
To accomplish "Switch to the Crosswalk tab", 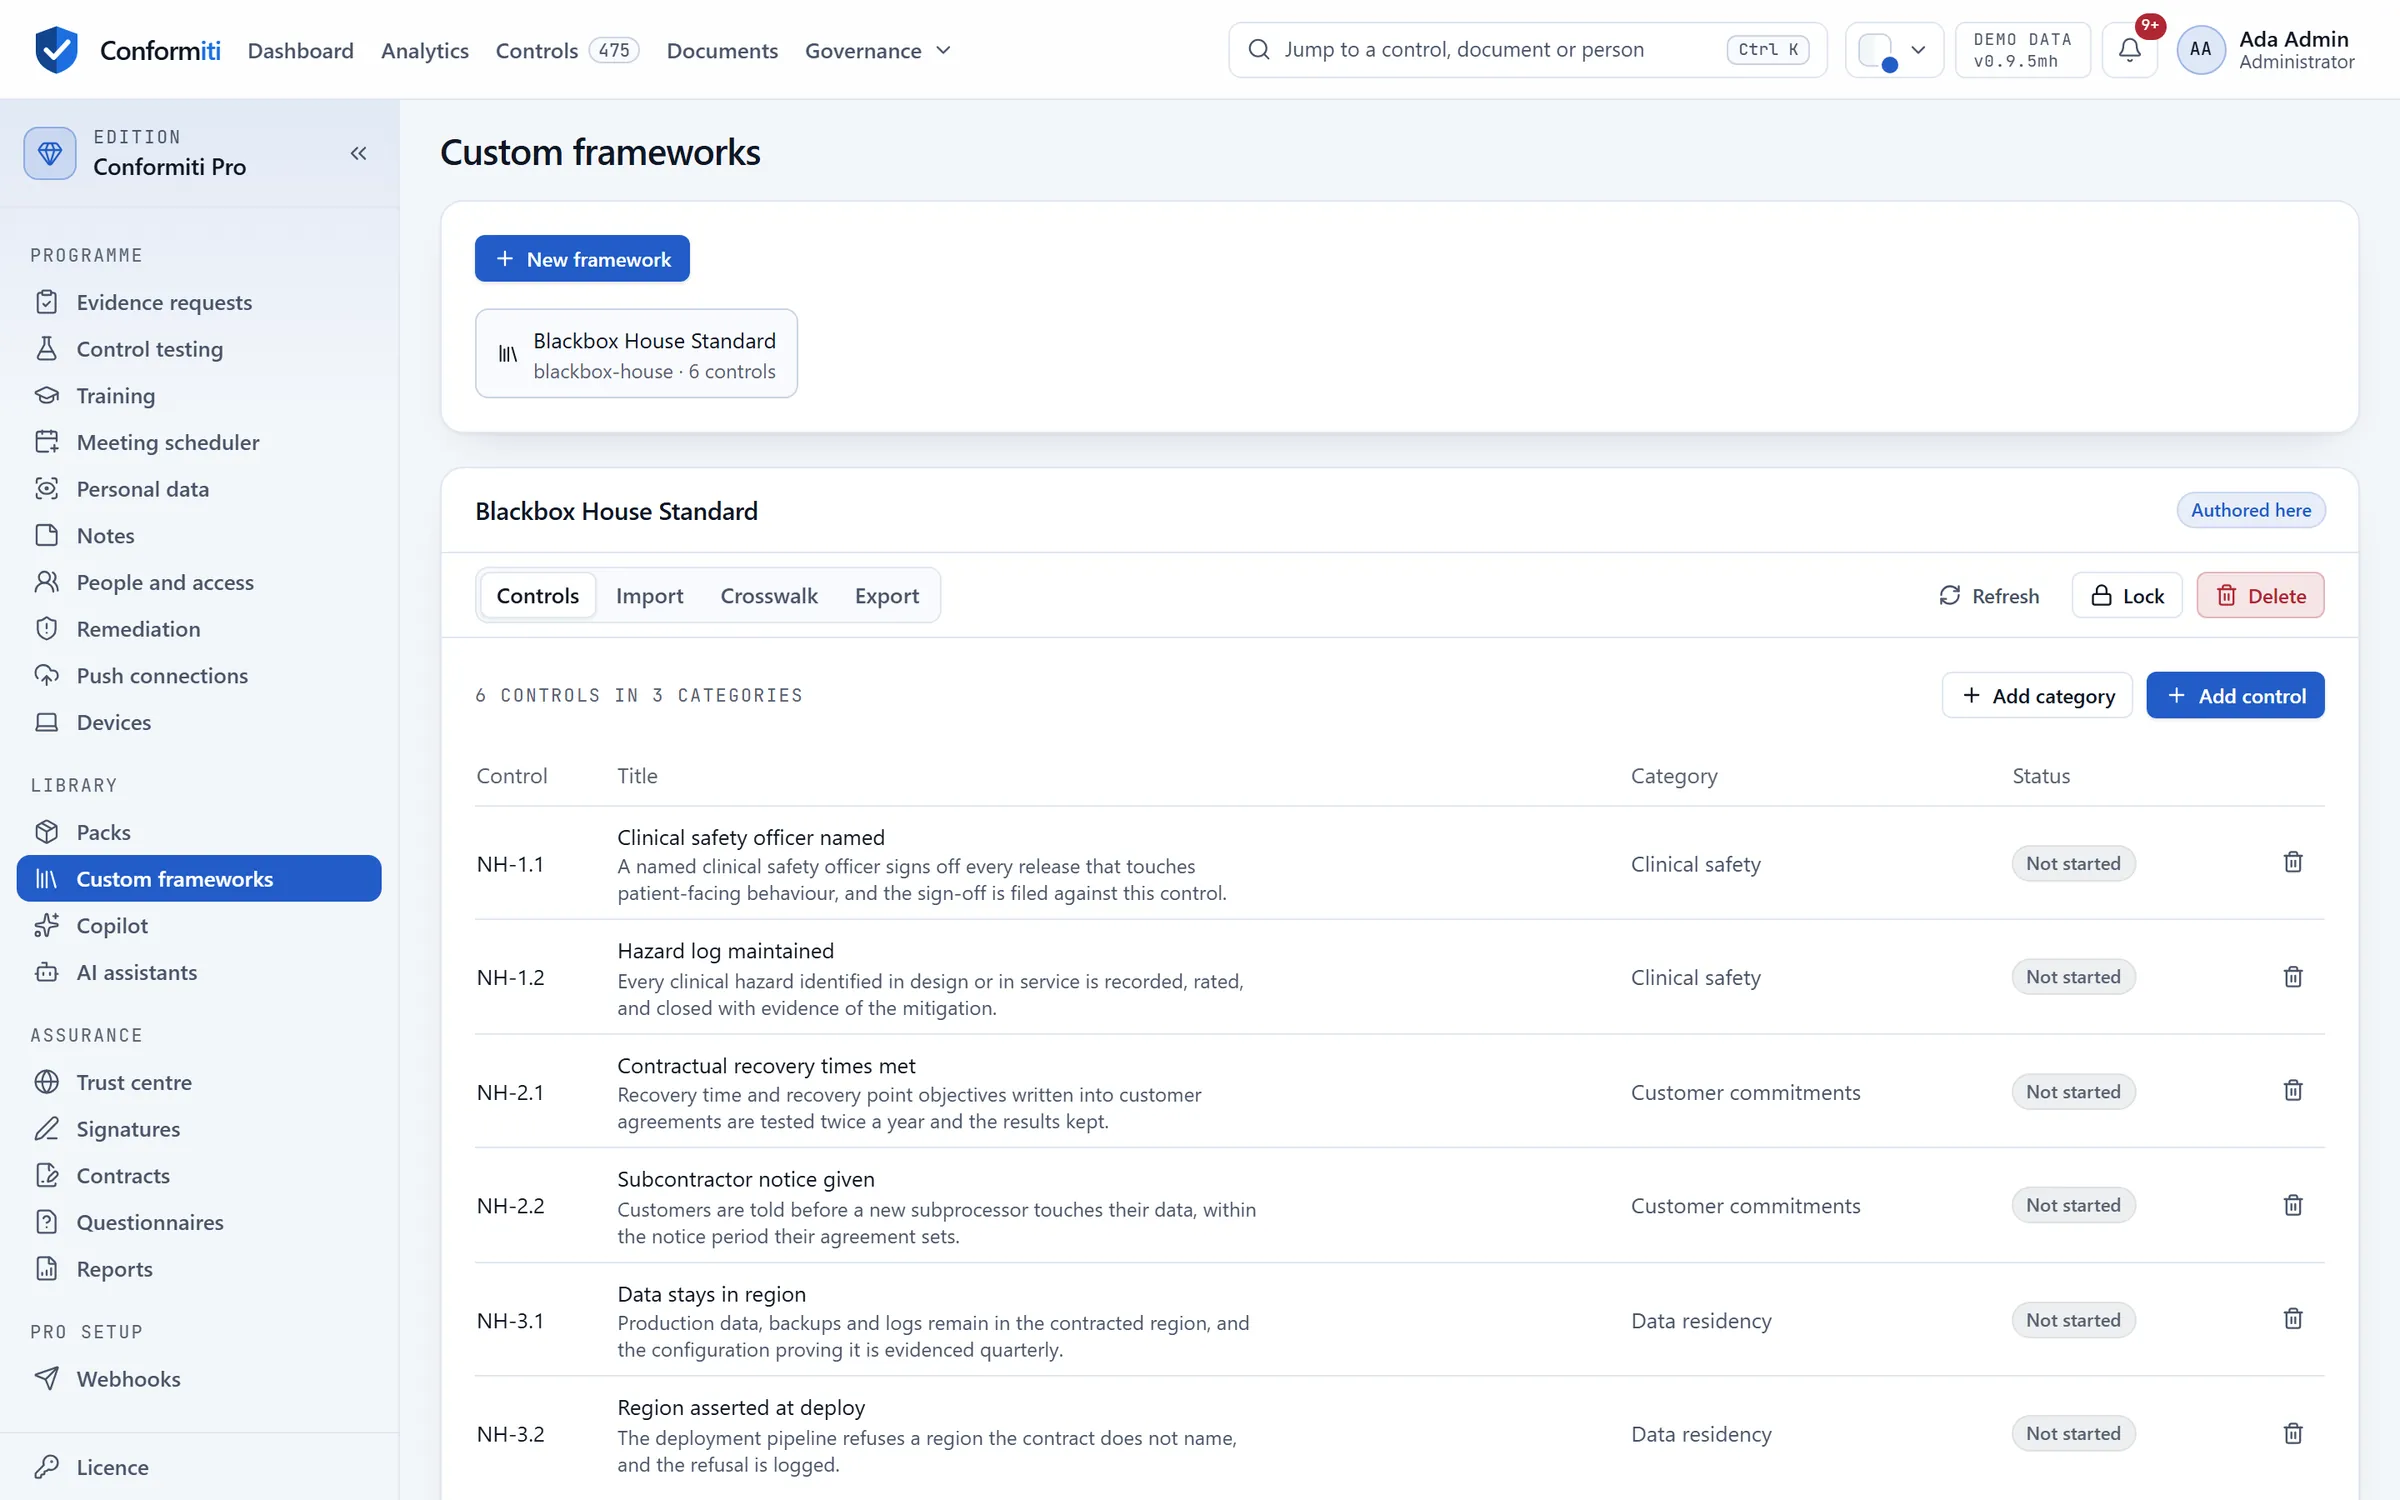I will [769, 596].
